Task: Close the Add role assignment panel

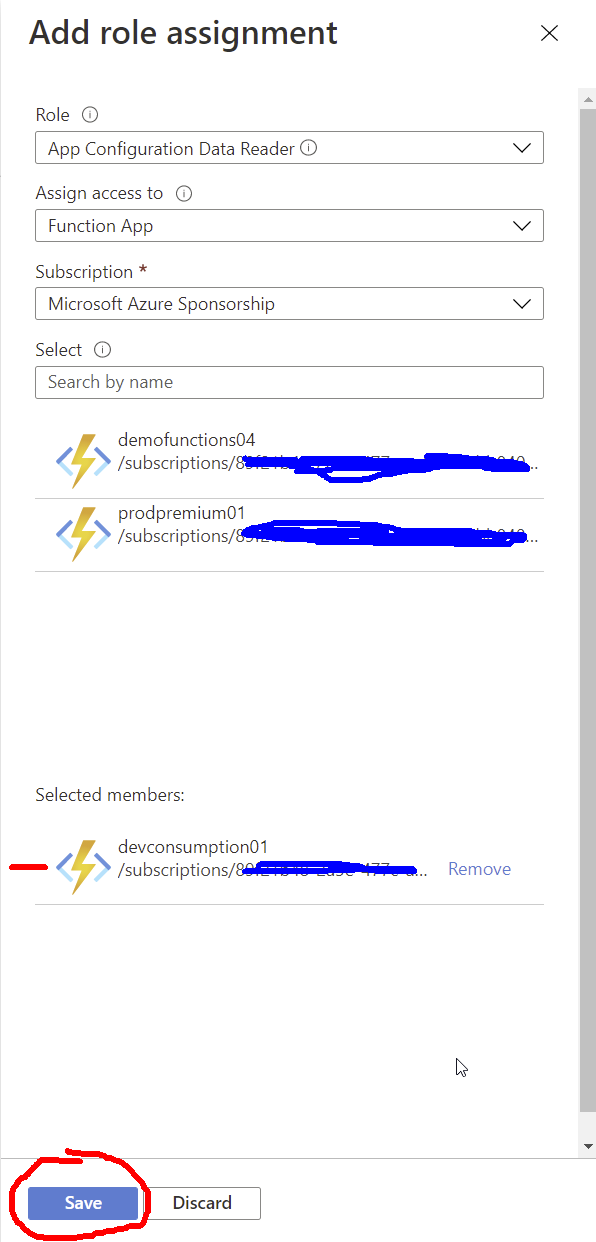Action: click(x=549, y=33)
